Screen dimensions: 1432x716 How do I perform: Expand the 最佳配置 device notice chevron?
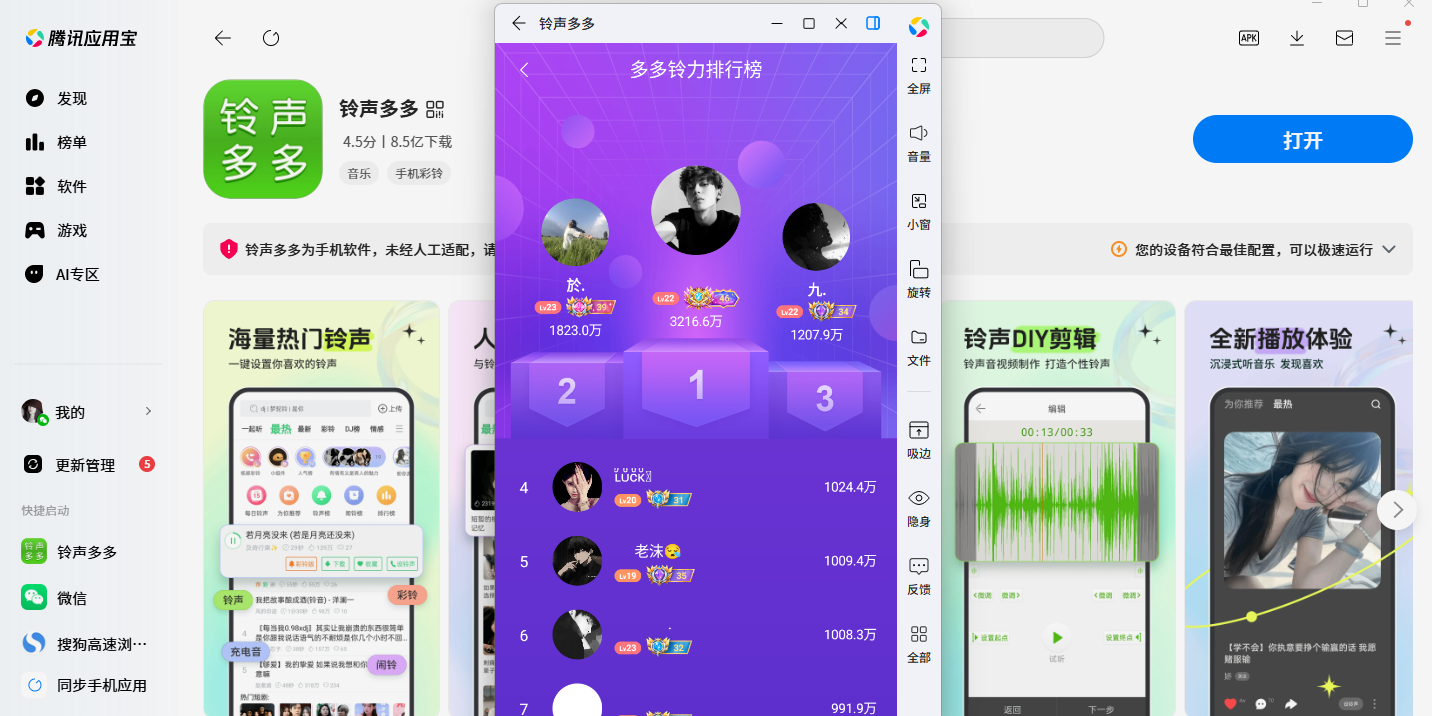[x=1389, y=250]
